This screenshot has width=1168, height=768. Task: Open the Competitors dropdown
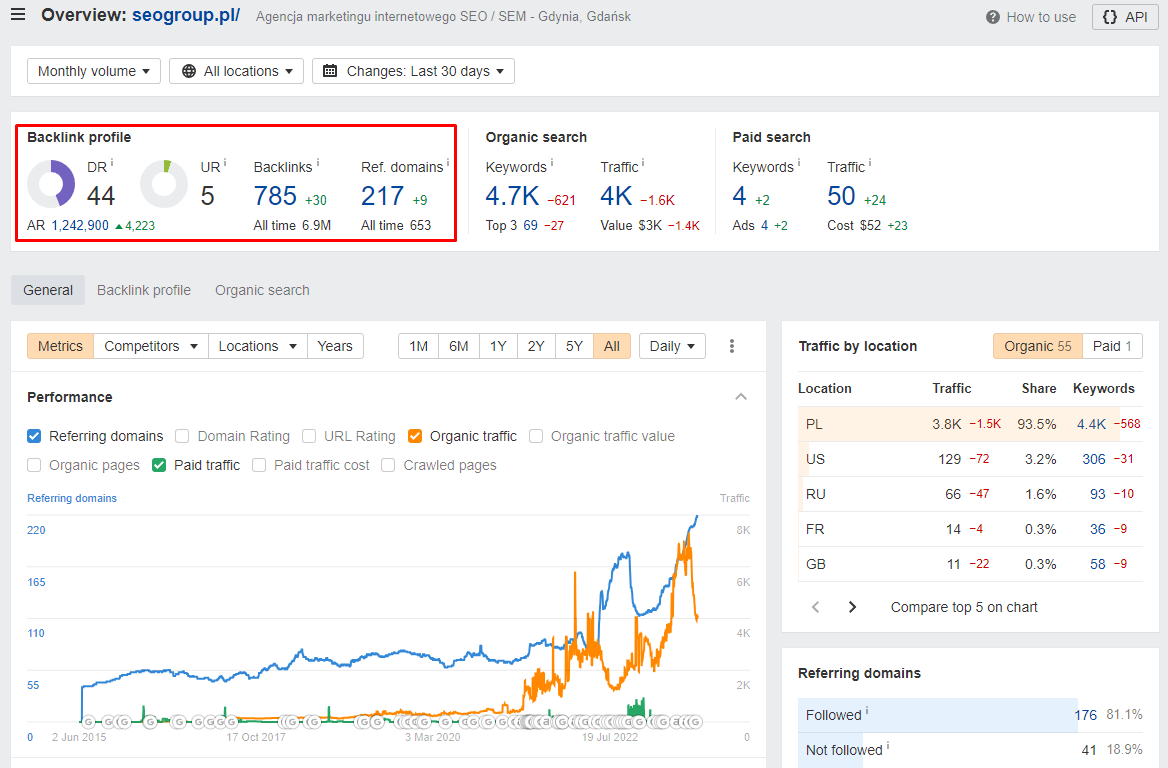click(151, 346)
